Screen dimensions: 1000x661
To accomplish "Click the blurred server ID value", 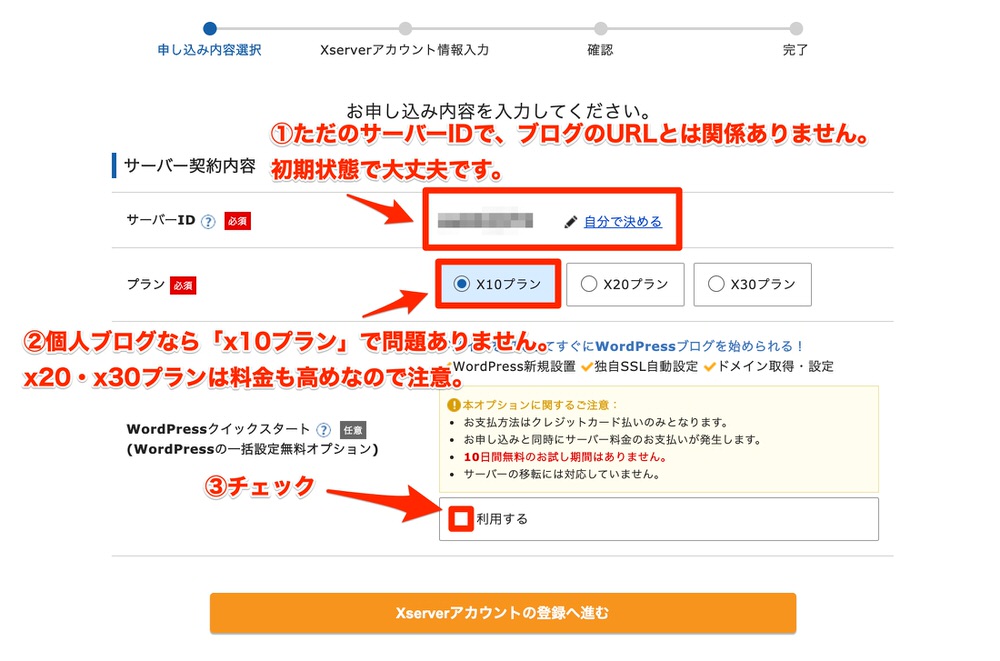I will click(x=485, y=220).
